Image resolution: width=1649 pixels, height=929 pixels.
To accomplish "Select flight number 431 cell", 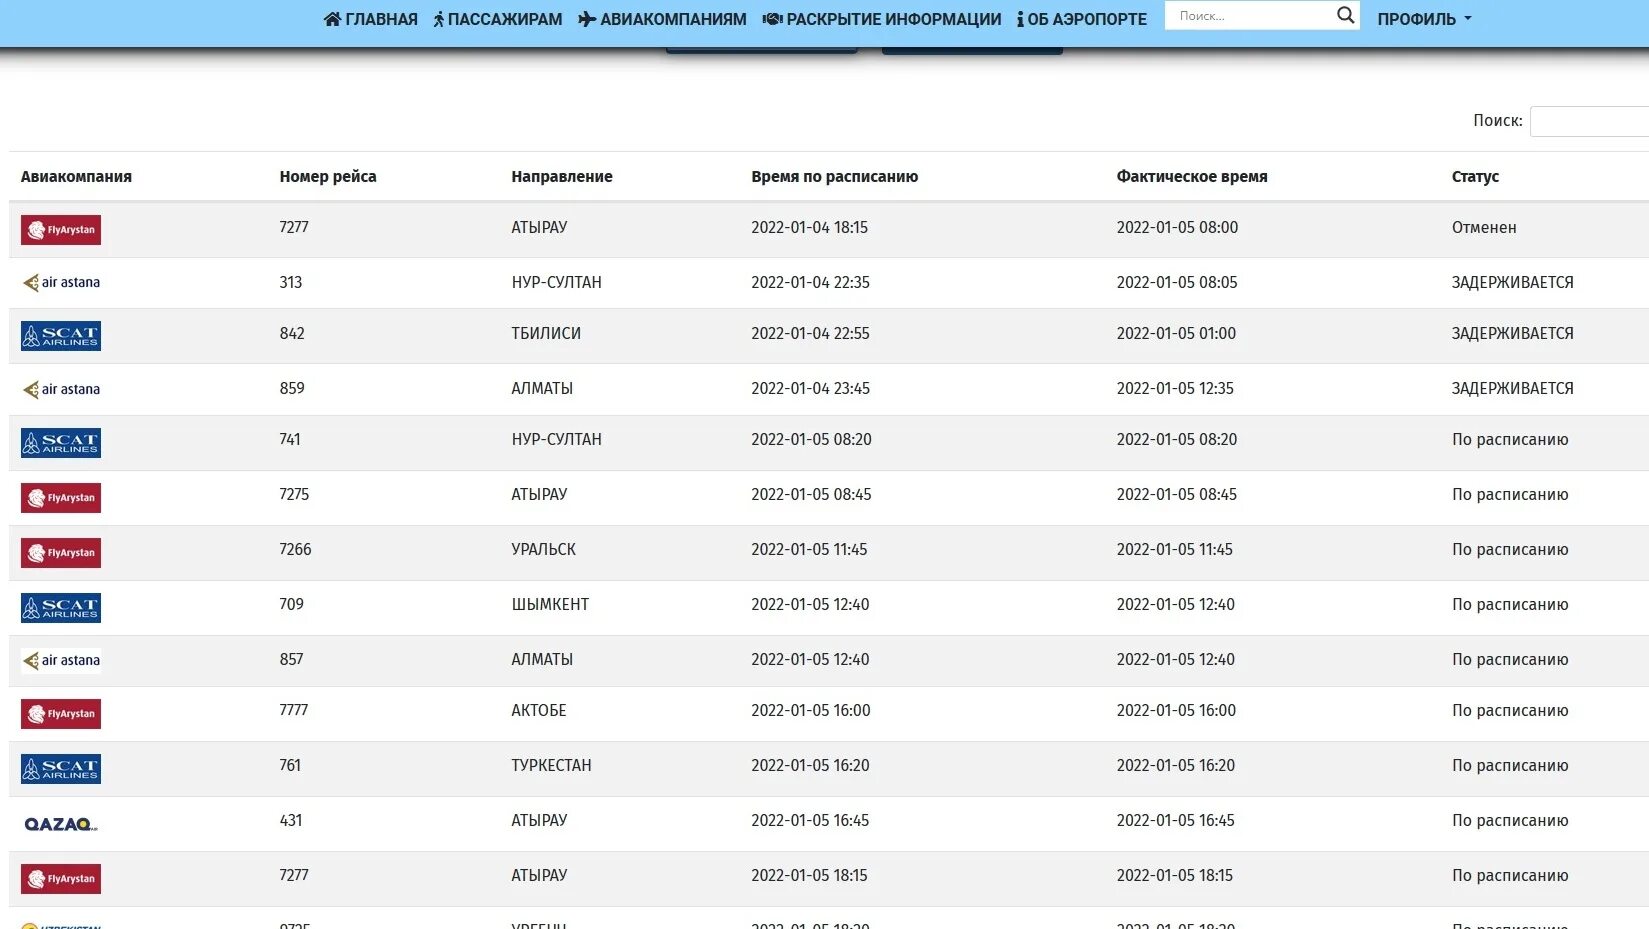I will tap(291, 821).
